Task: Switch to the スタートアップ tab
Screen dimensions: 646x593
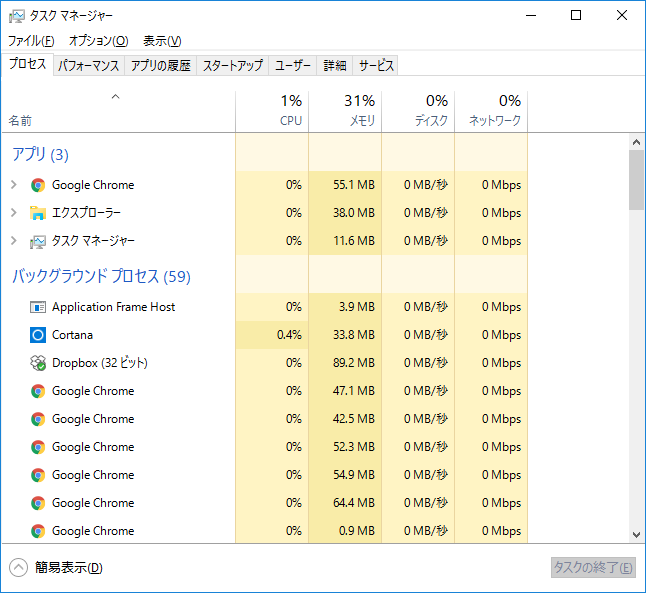Action: click(x=232, y=66)
